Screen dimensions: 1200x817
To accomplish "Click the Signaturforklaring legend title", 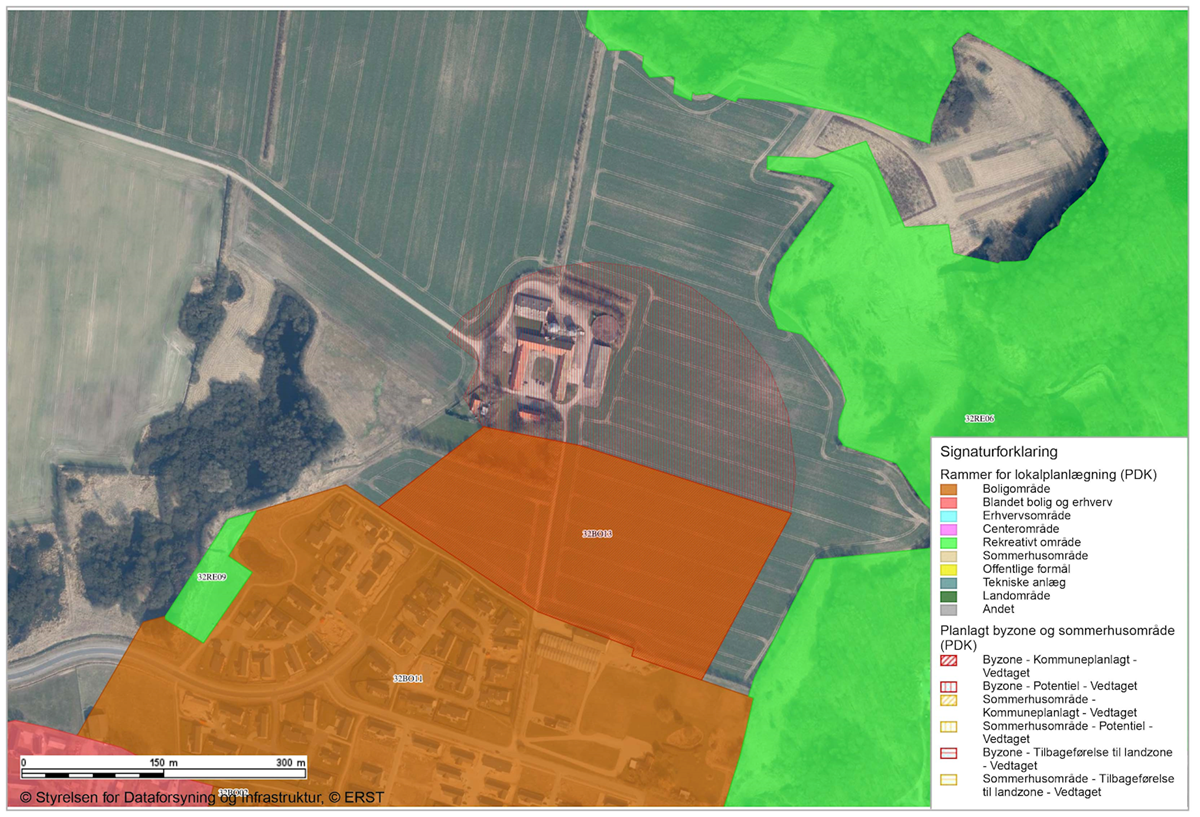I will 996,452.
